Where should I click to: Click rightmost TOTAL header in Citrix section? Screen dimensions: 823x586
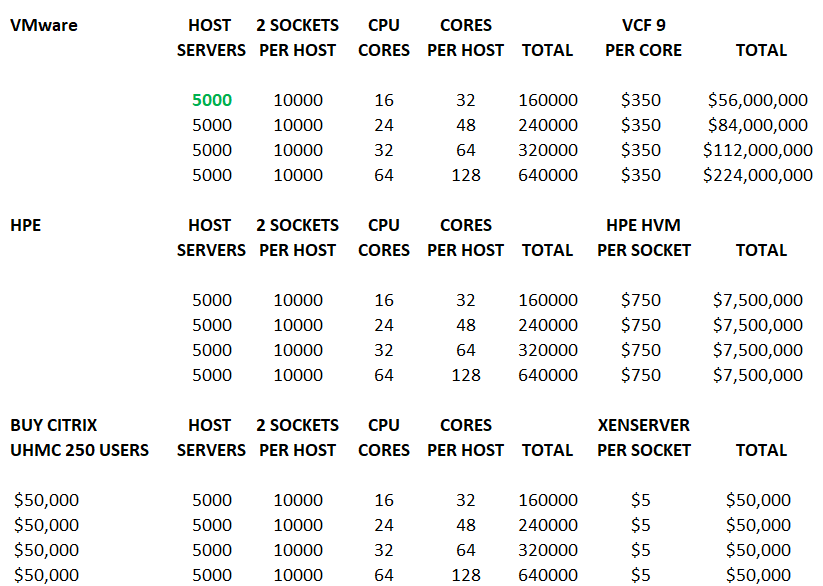(x=761, y=450)
